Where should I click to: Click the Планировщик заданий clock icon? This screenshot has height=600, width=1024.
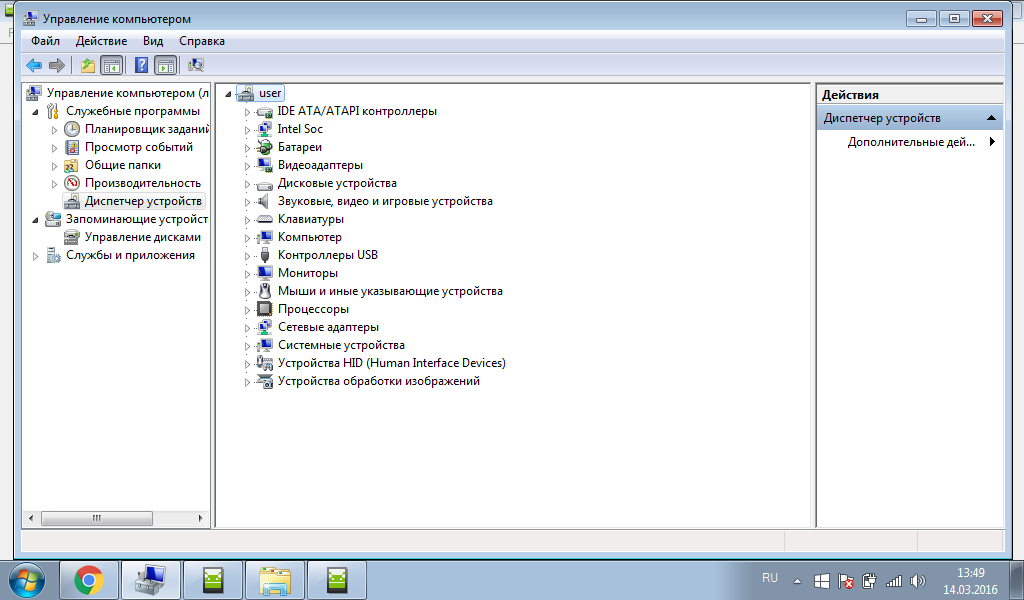(x=72, y=129)
